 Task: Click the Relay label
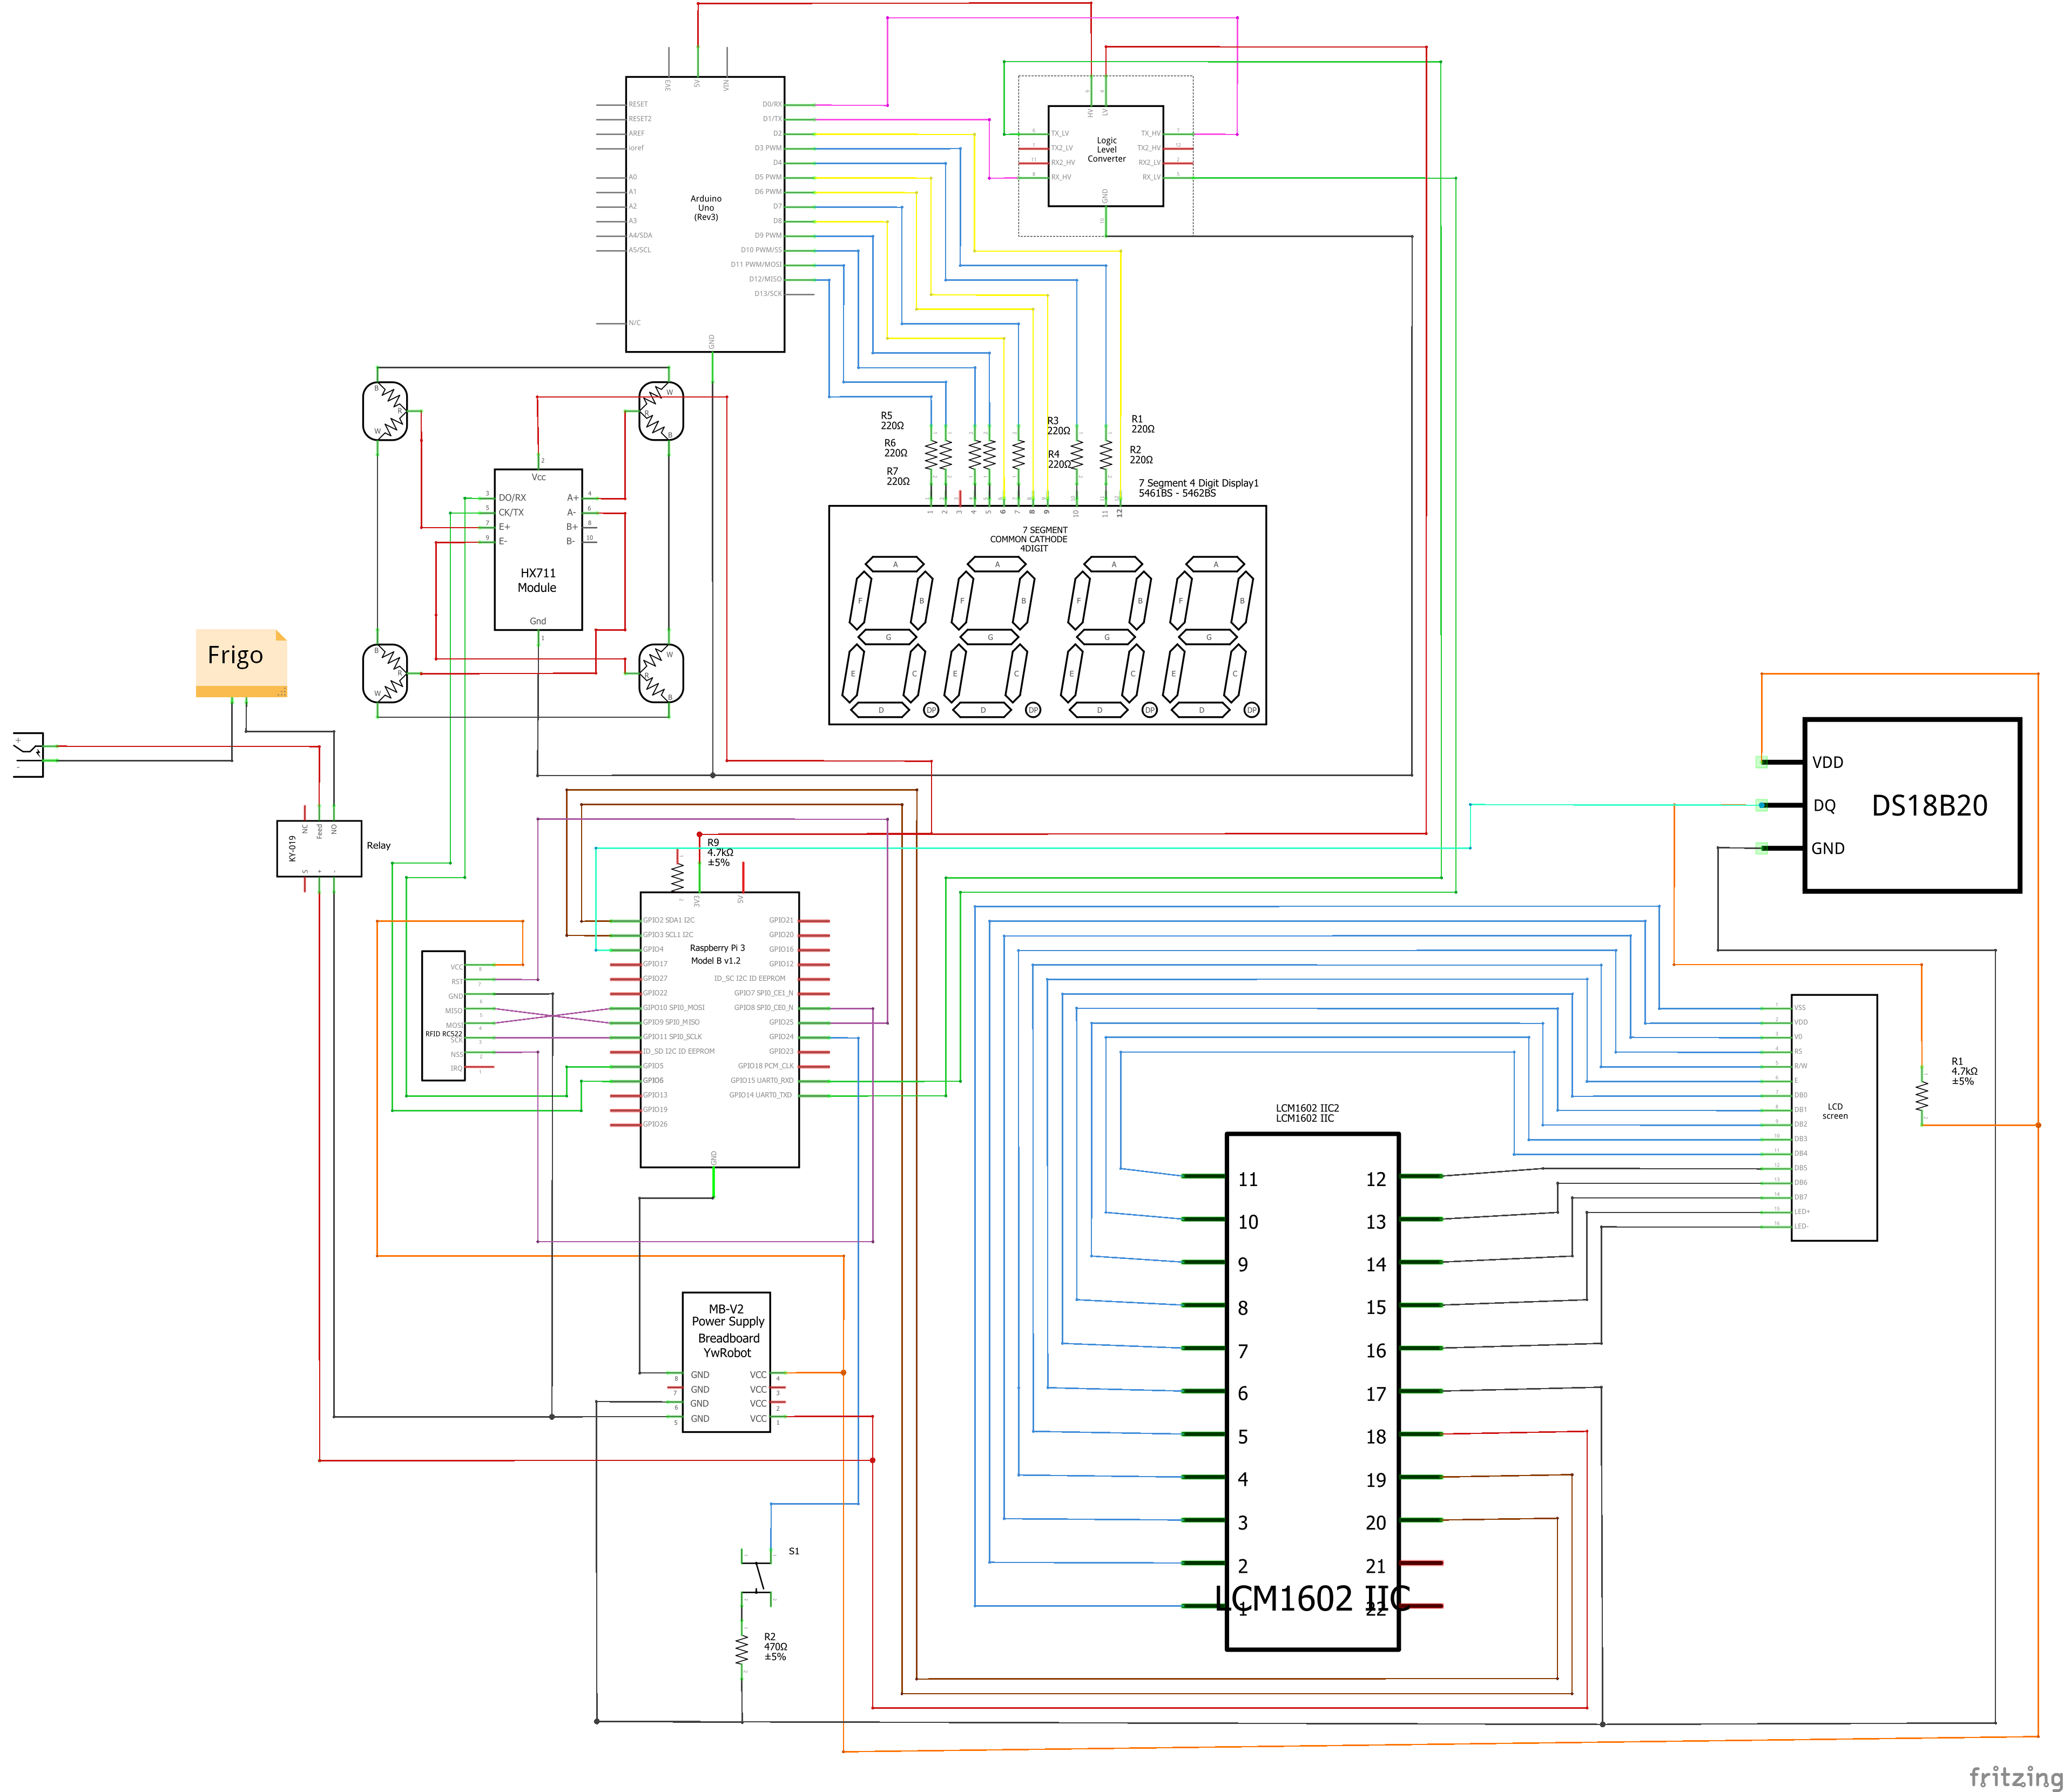tap(378, 846)
